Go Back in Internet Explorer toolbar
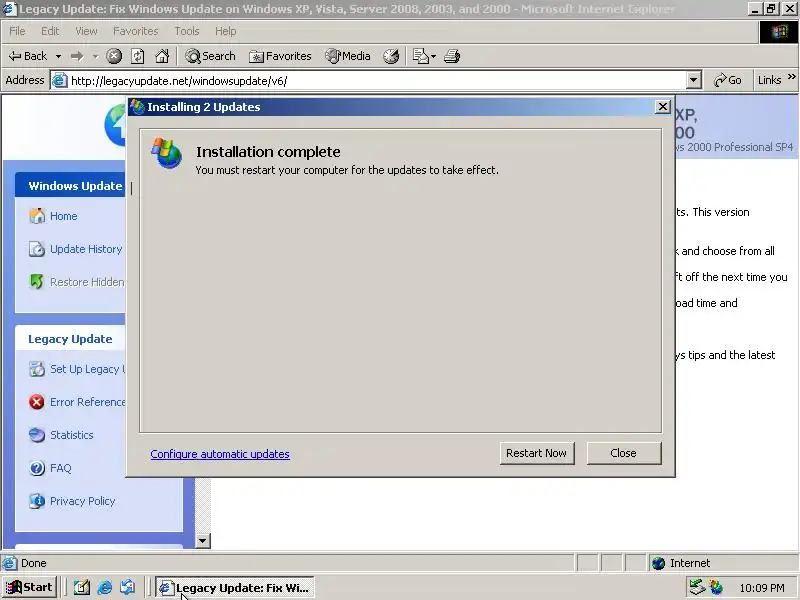 28,56
